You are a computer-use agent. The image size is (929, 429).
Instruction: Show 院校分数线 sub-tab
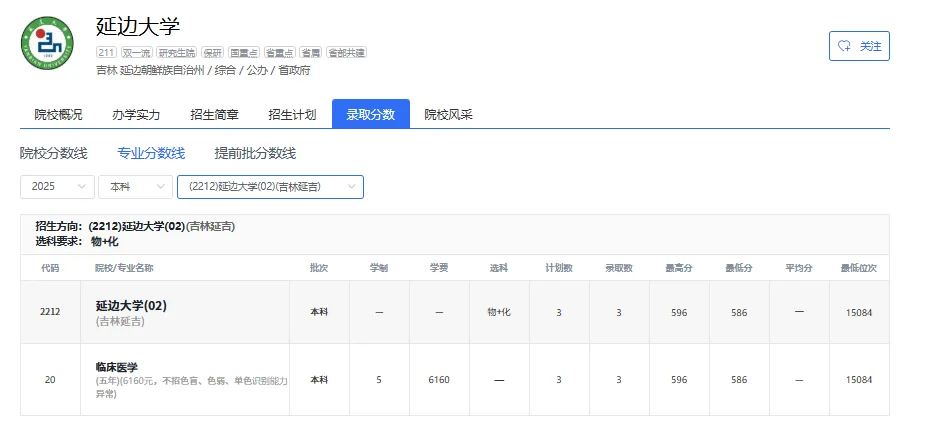coord(53,153)
